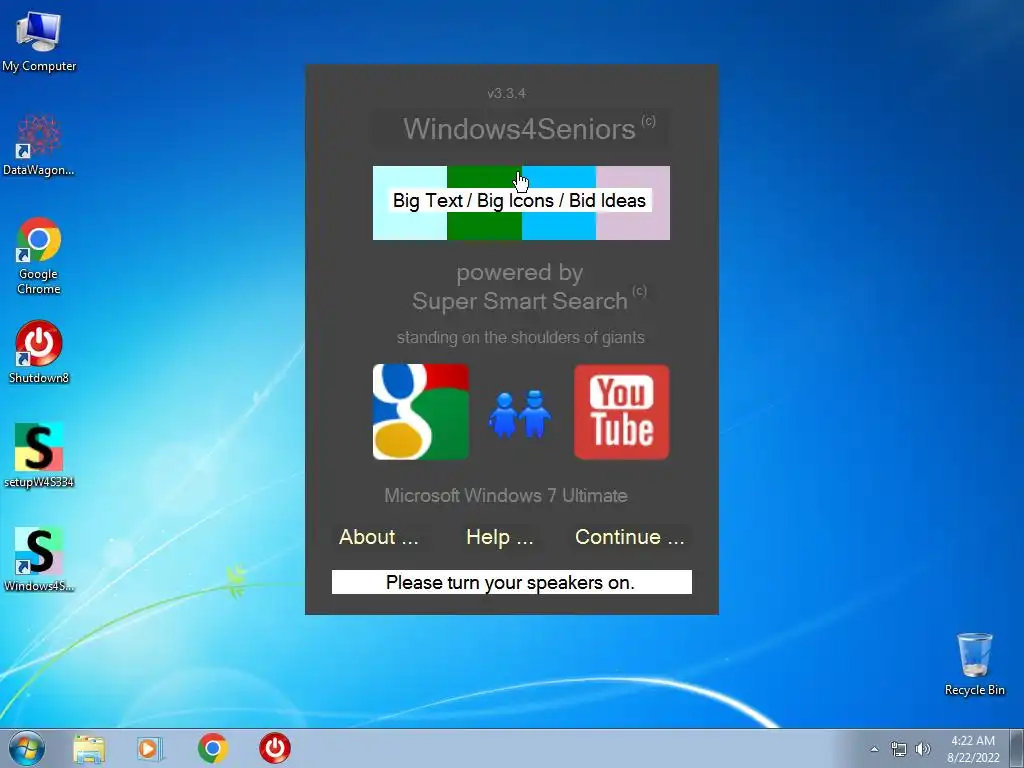The height and width of the screenshot is (768, 1024).
Task: Click the 'Please turn your speakers on.' field
Action: coord(511,582)
